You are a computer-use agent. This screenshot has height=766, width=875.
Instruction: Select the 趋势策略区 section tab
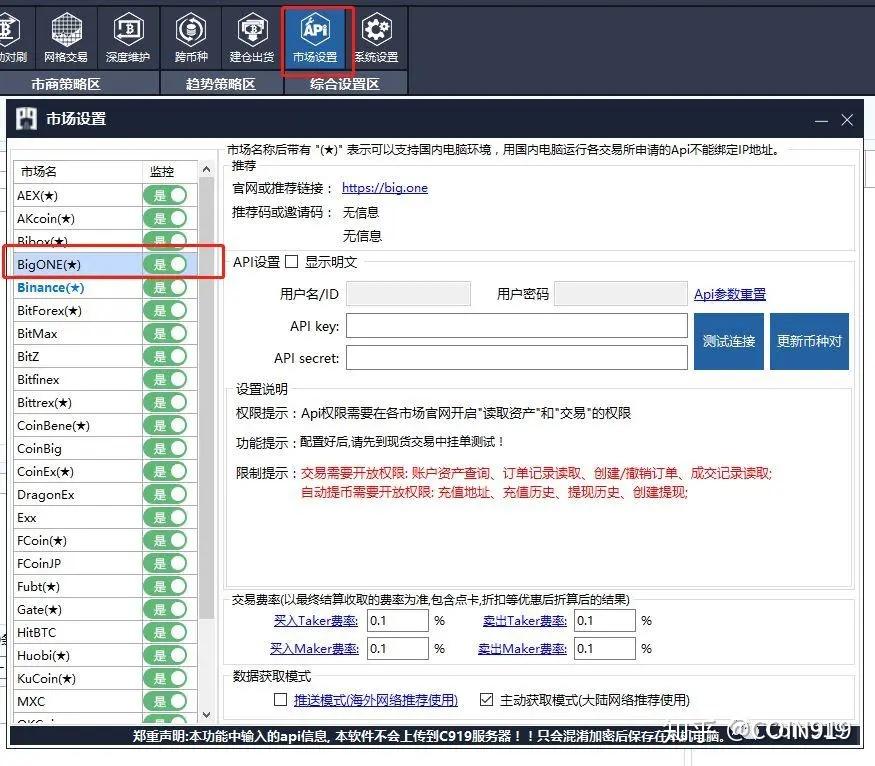(x=221, y=84)
